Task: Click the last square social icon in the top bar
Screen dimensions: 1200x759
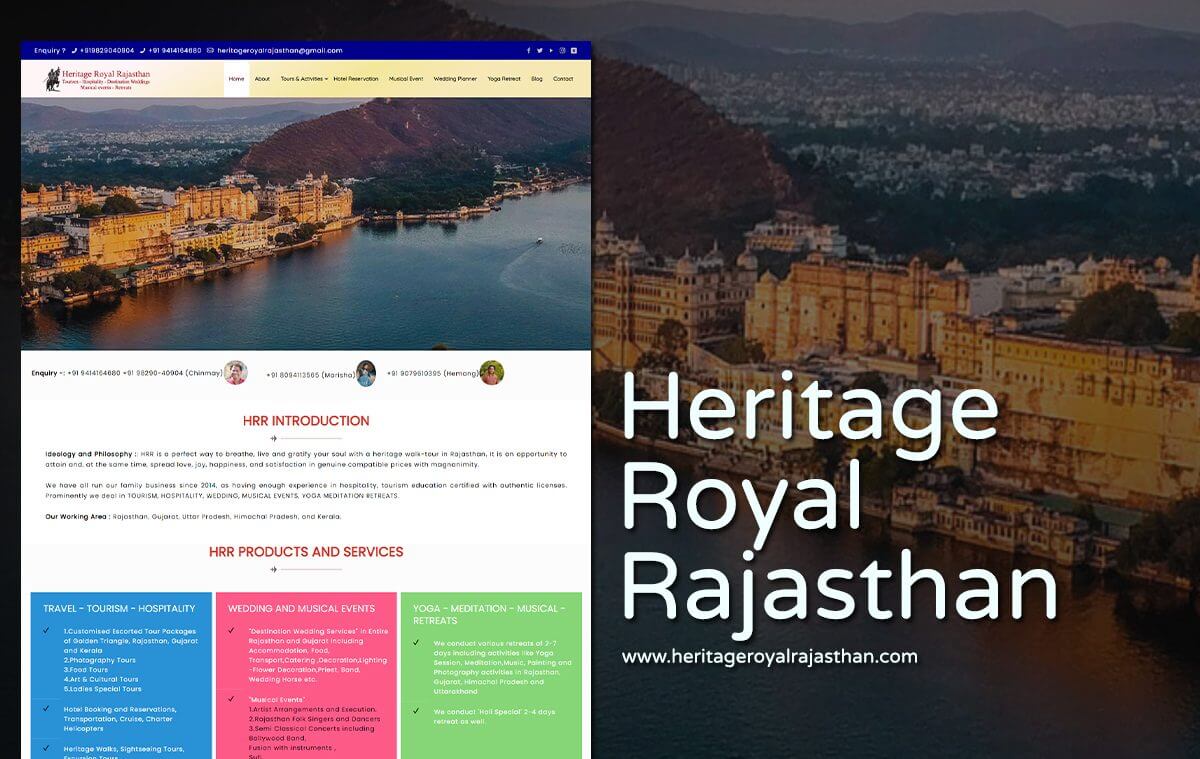Action: [x=574, y=50]
